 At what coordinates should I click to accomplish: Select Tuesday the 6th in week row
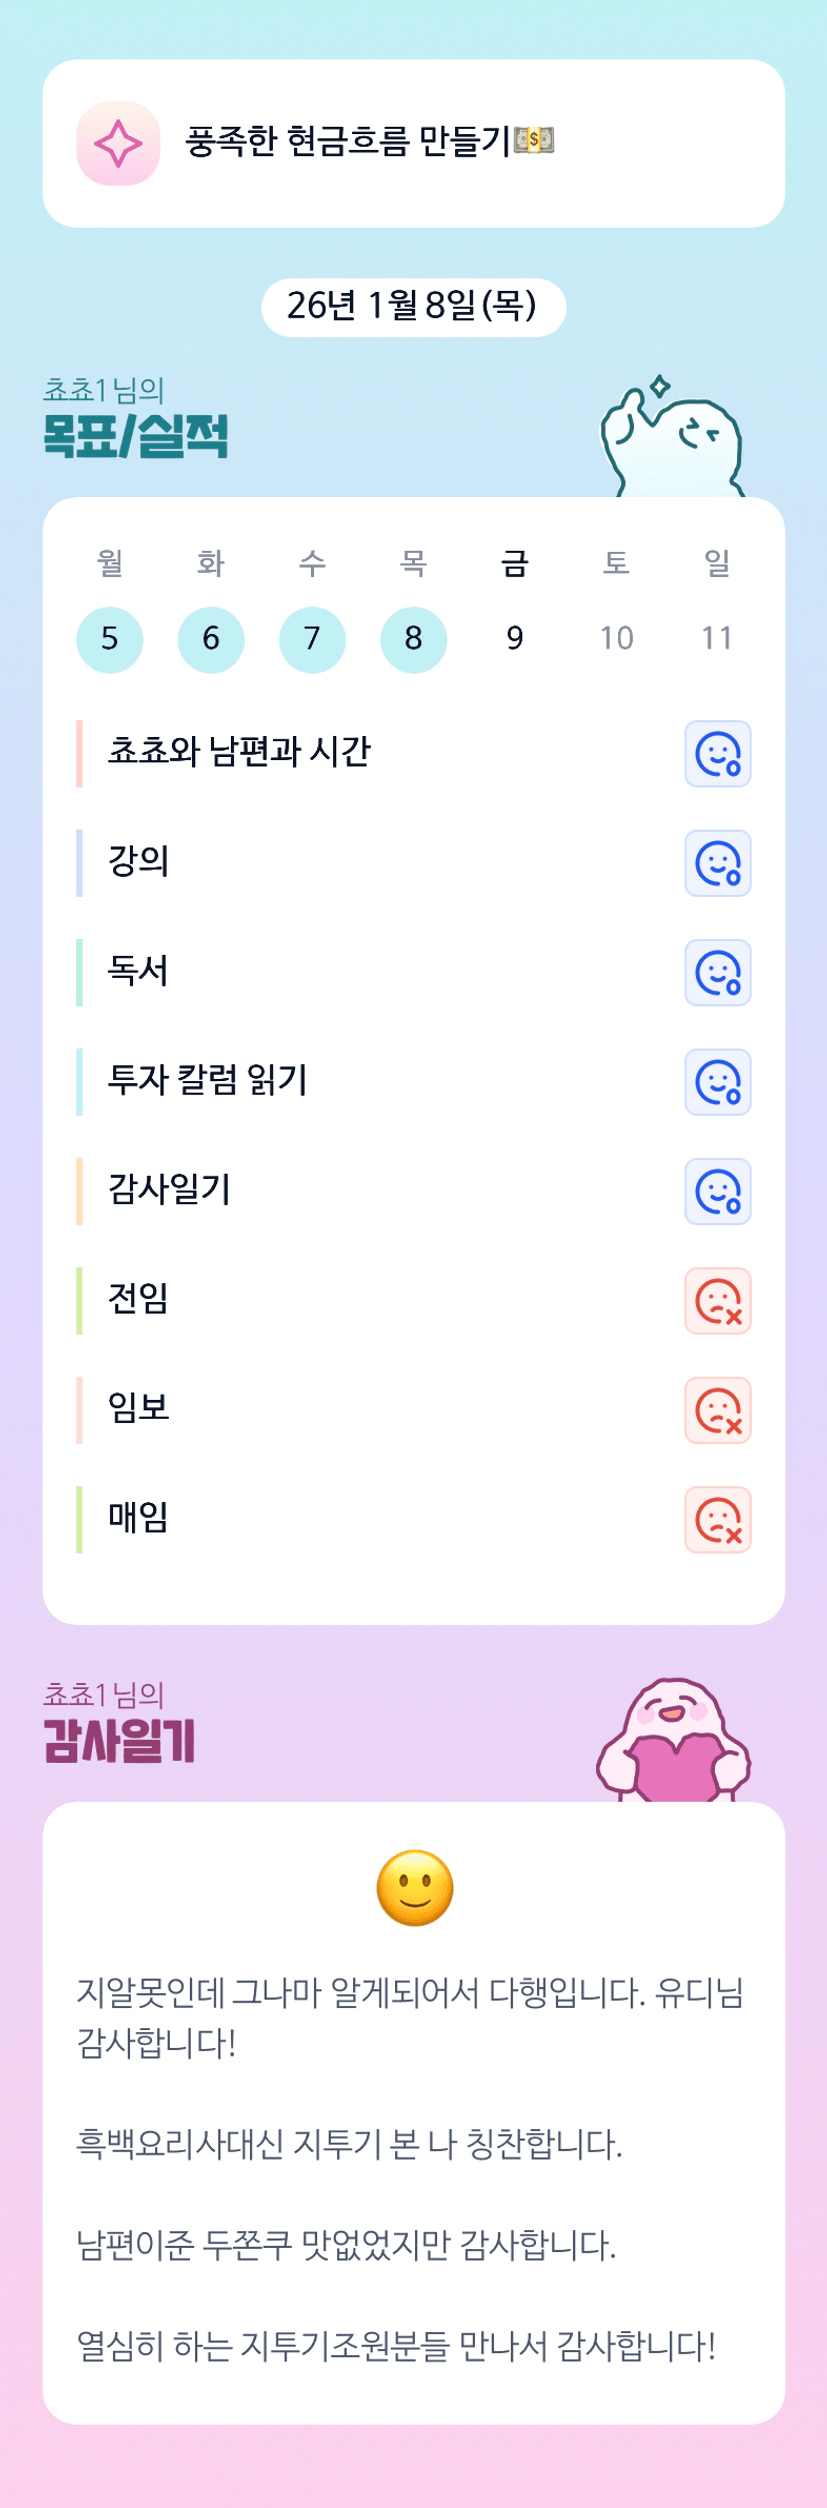(211, 639)
